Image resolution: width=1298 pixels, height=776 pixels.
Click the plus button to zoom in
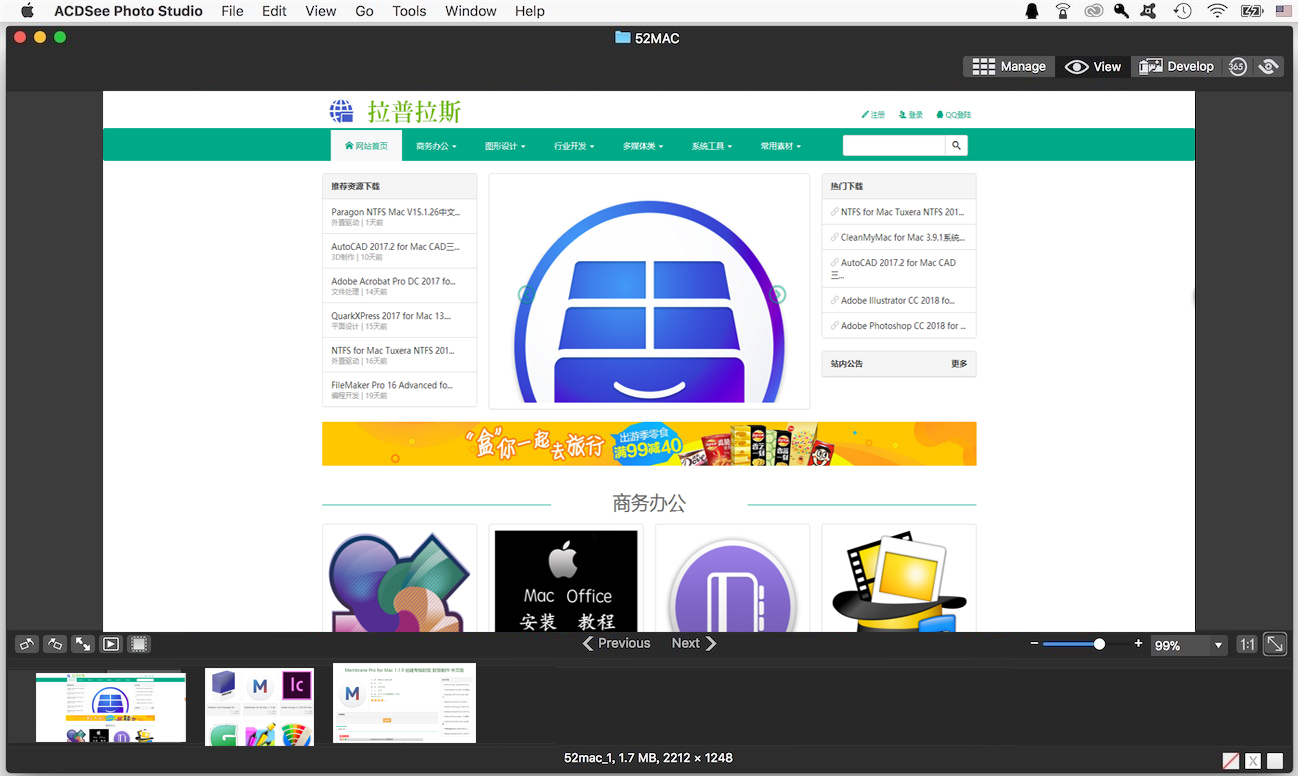[1138, 644]
